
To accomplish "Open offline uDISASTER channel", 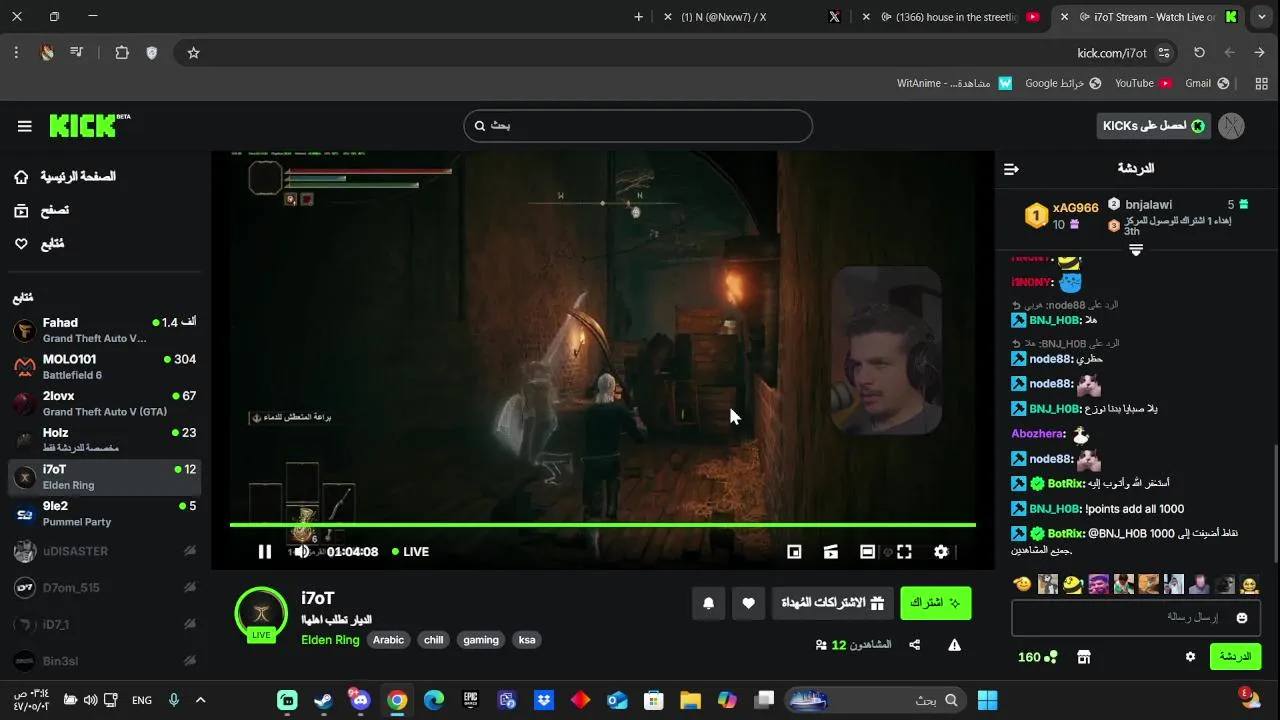I will [x=105, y=551].
